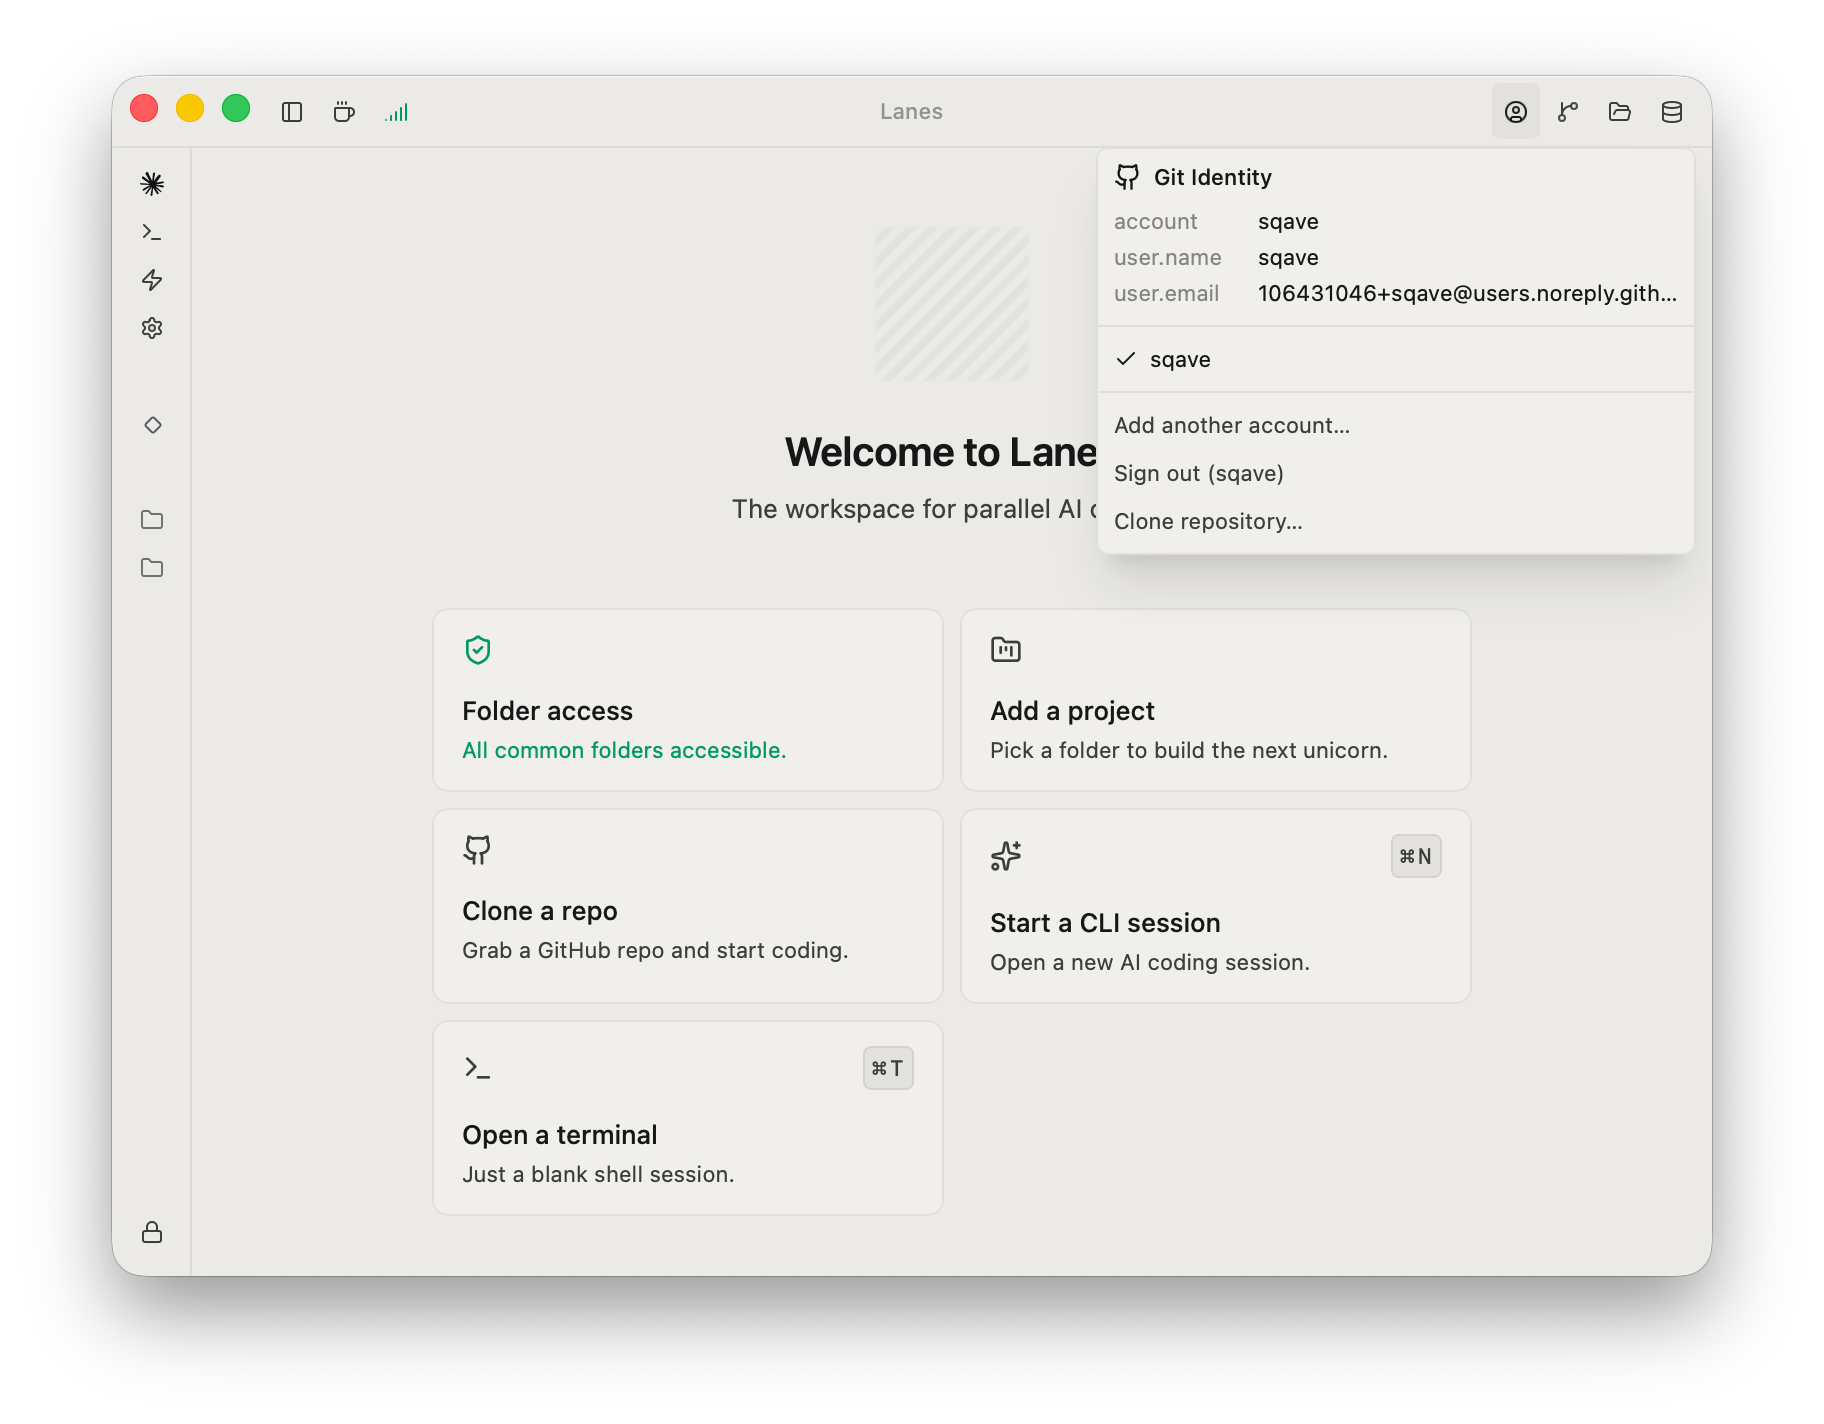Open the account identity icon in toolbar
Image resolution: width=1824 pixels, height=1424 pixels.
[x=1516, y=112]
